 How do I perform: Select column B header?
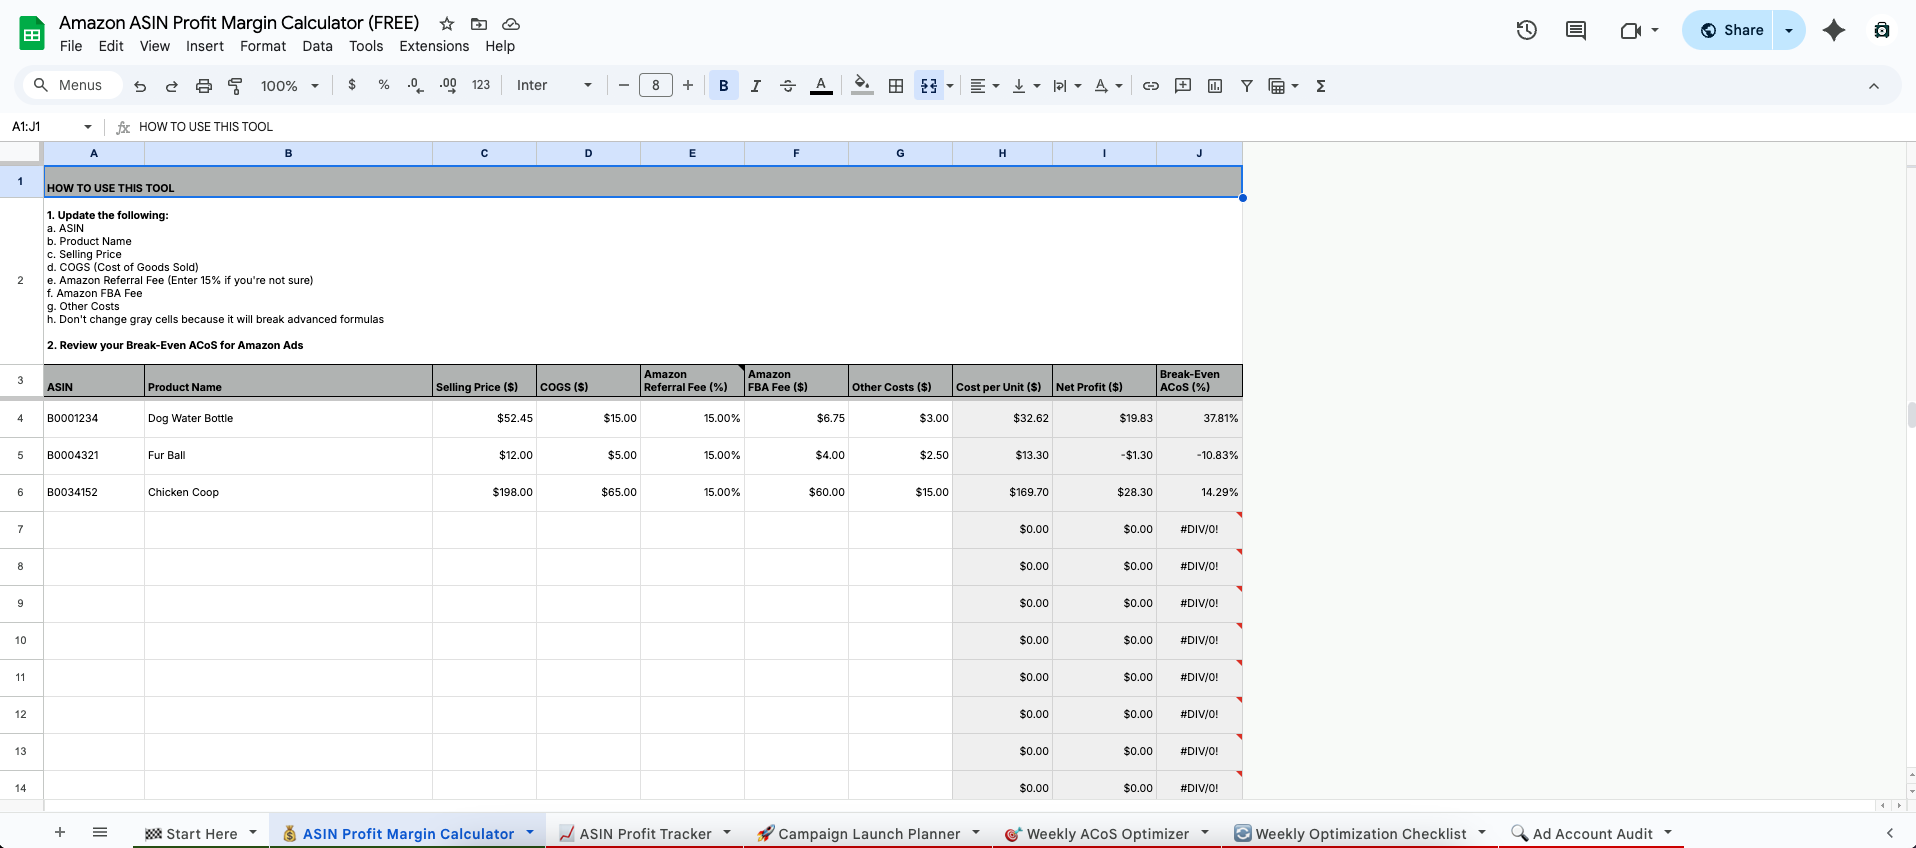[288, 153]
